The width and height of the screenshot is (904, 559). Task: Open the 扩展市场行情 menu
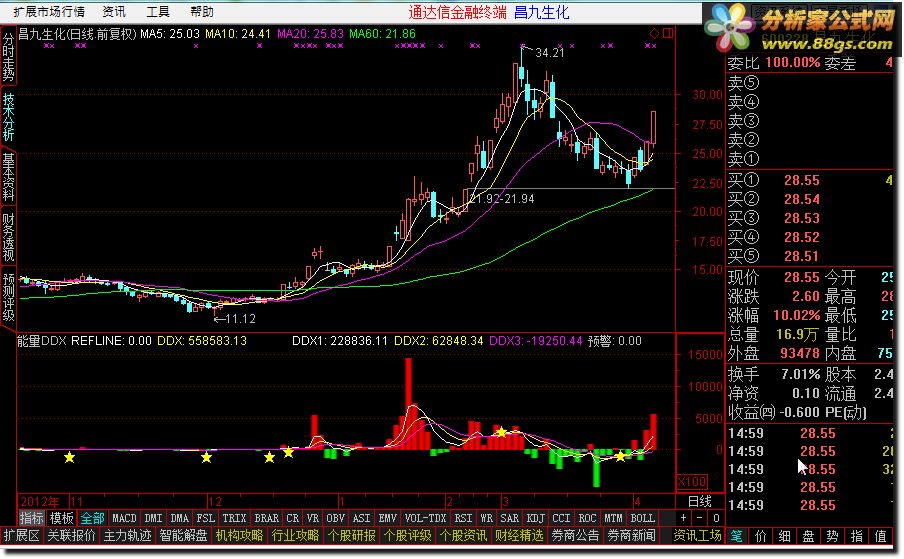pyautogui.click(x=49, y=11)
